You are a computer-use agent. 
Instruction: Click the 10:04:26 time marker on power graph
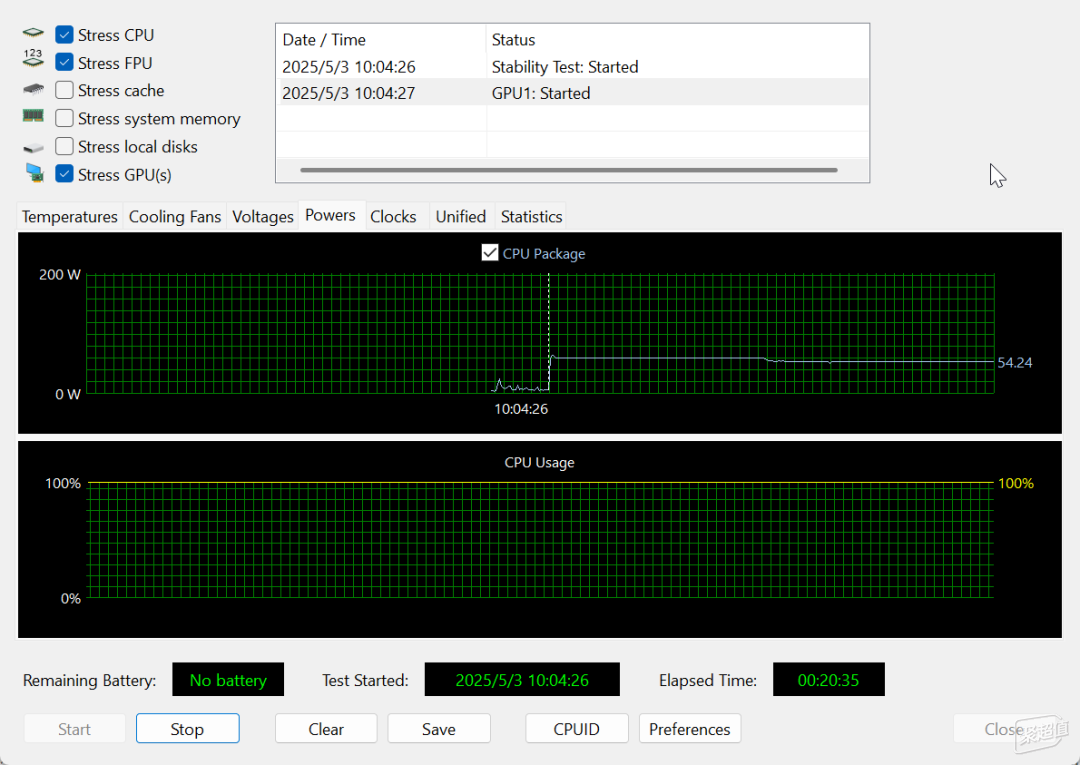tap(521, 409)
